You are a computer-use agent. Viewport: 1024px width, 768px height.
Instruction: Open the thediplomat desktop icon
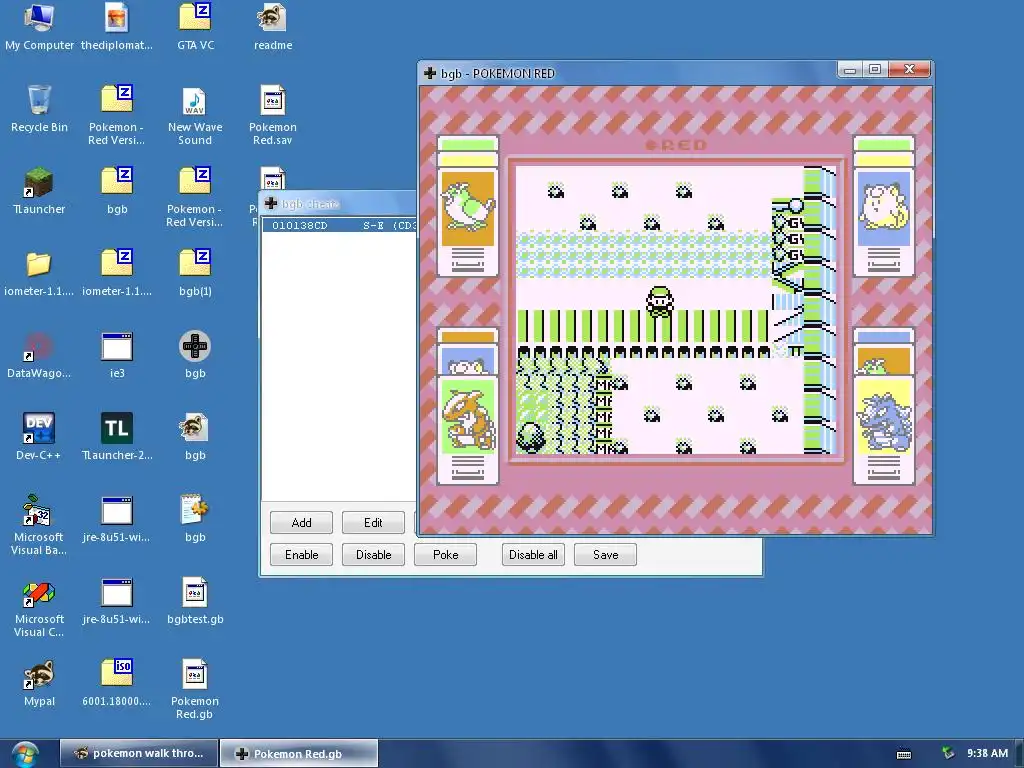point(117,26)
